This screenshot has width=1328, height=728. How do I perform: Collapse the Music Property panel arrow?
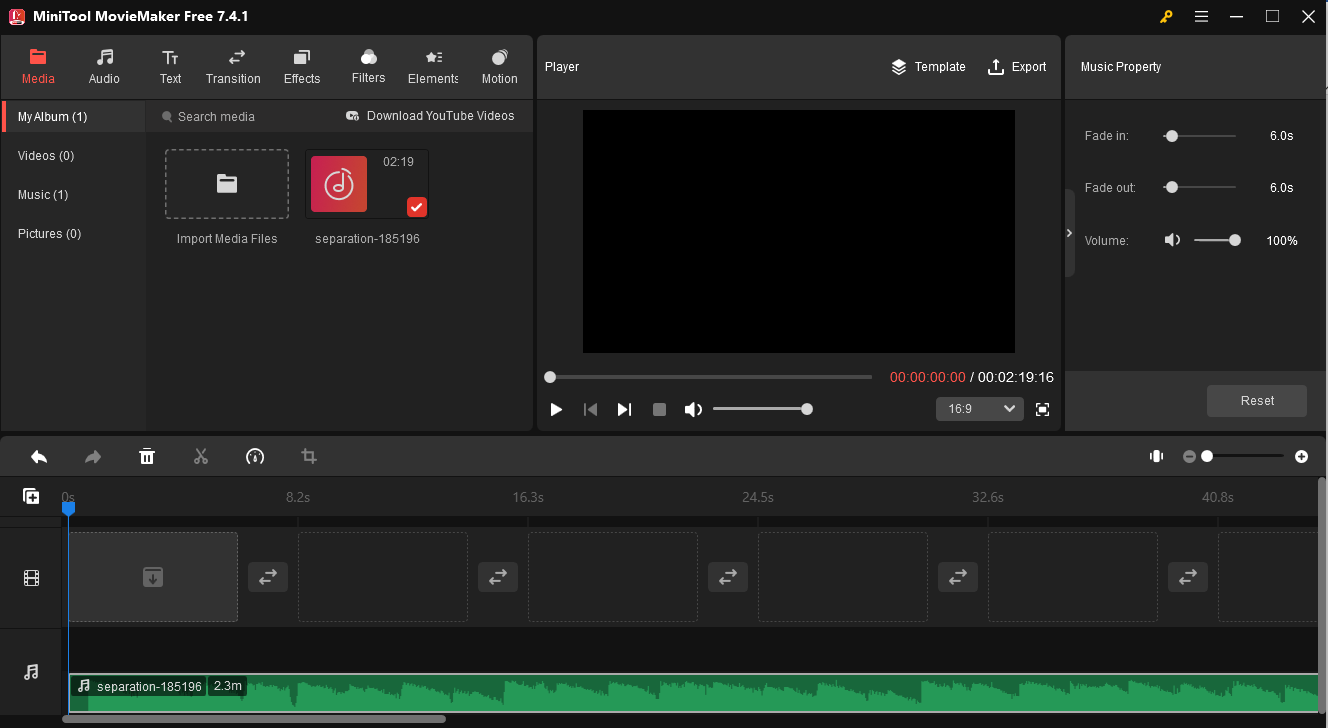pos(1069,233)
